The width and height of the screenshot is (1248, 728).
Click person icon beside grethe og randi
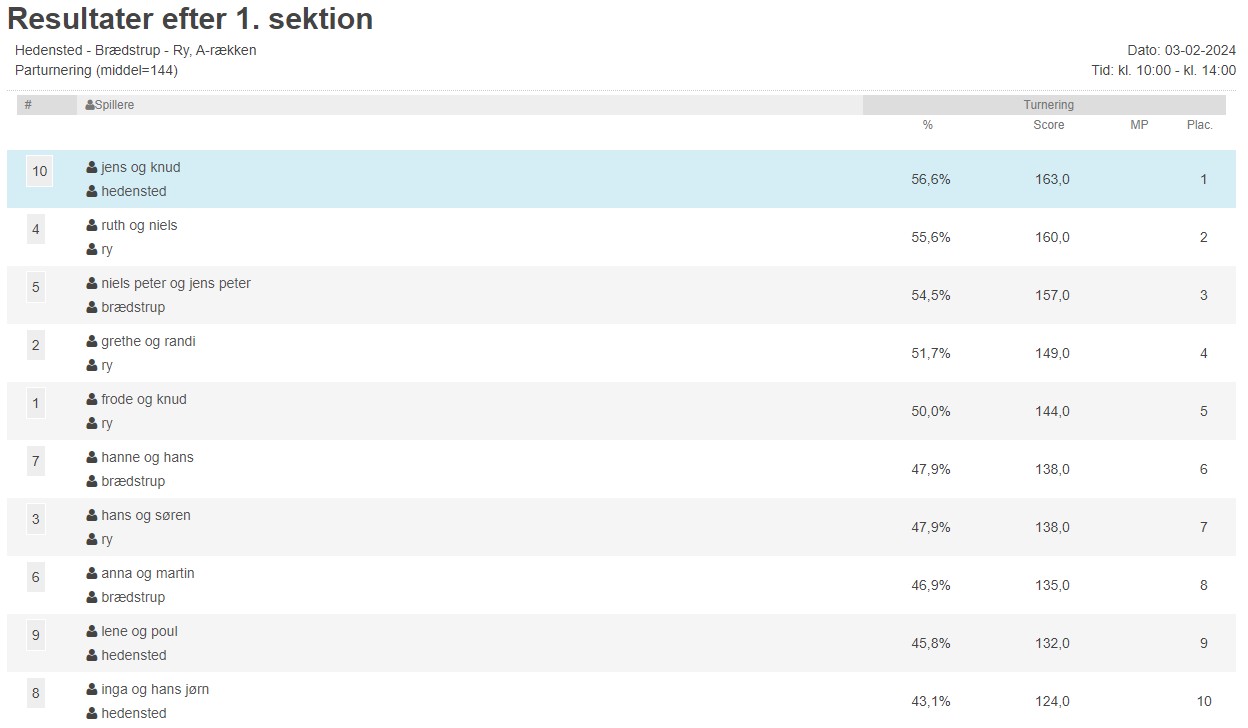(x=92, y=342)
